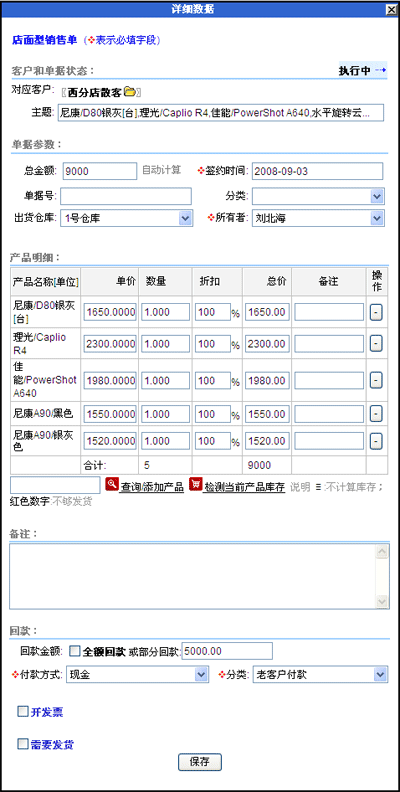
Task: Check the 全额回款 checkbox
Action: click(x=74, y=651)
